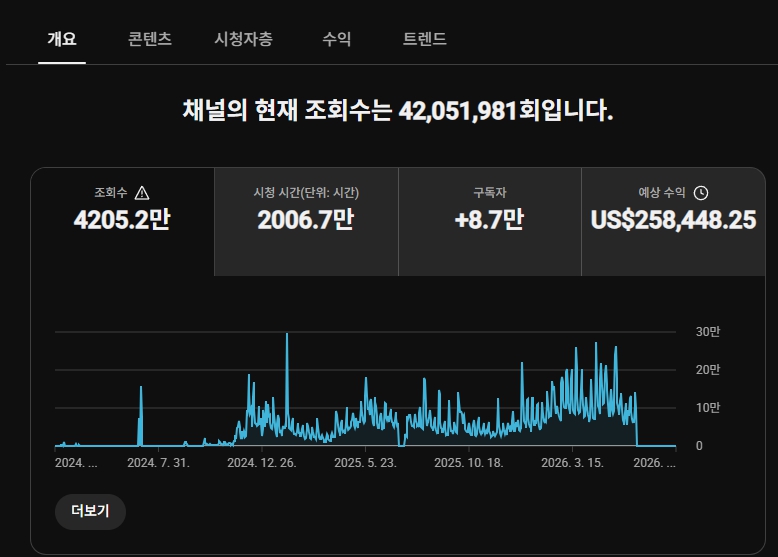
Task: Go to the 트렌드 tab
Action: (425, 39)
